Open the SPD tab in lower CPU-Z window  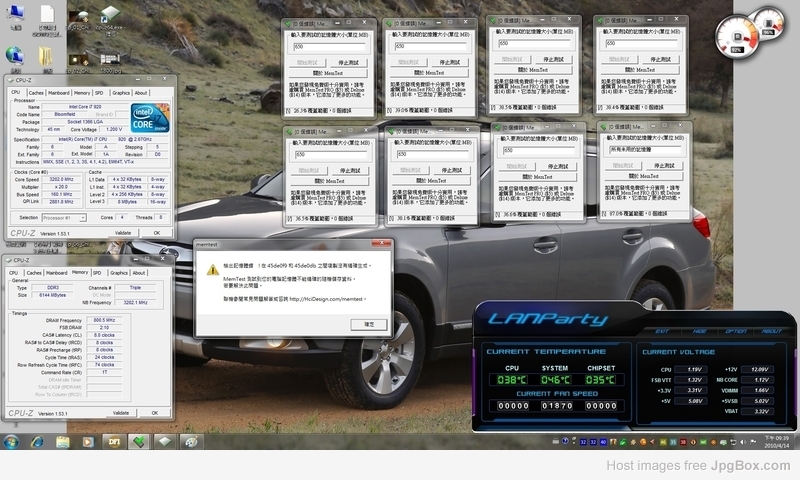[97, 272]
